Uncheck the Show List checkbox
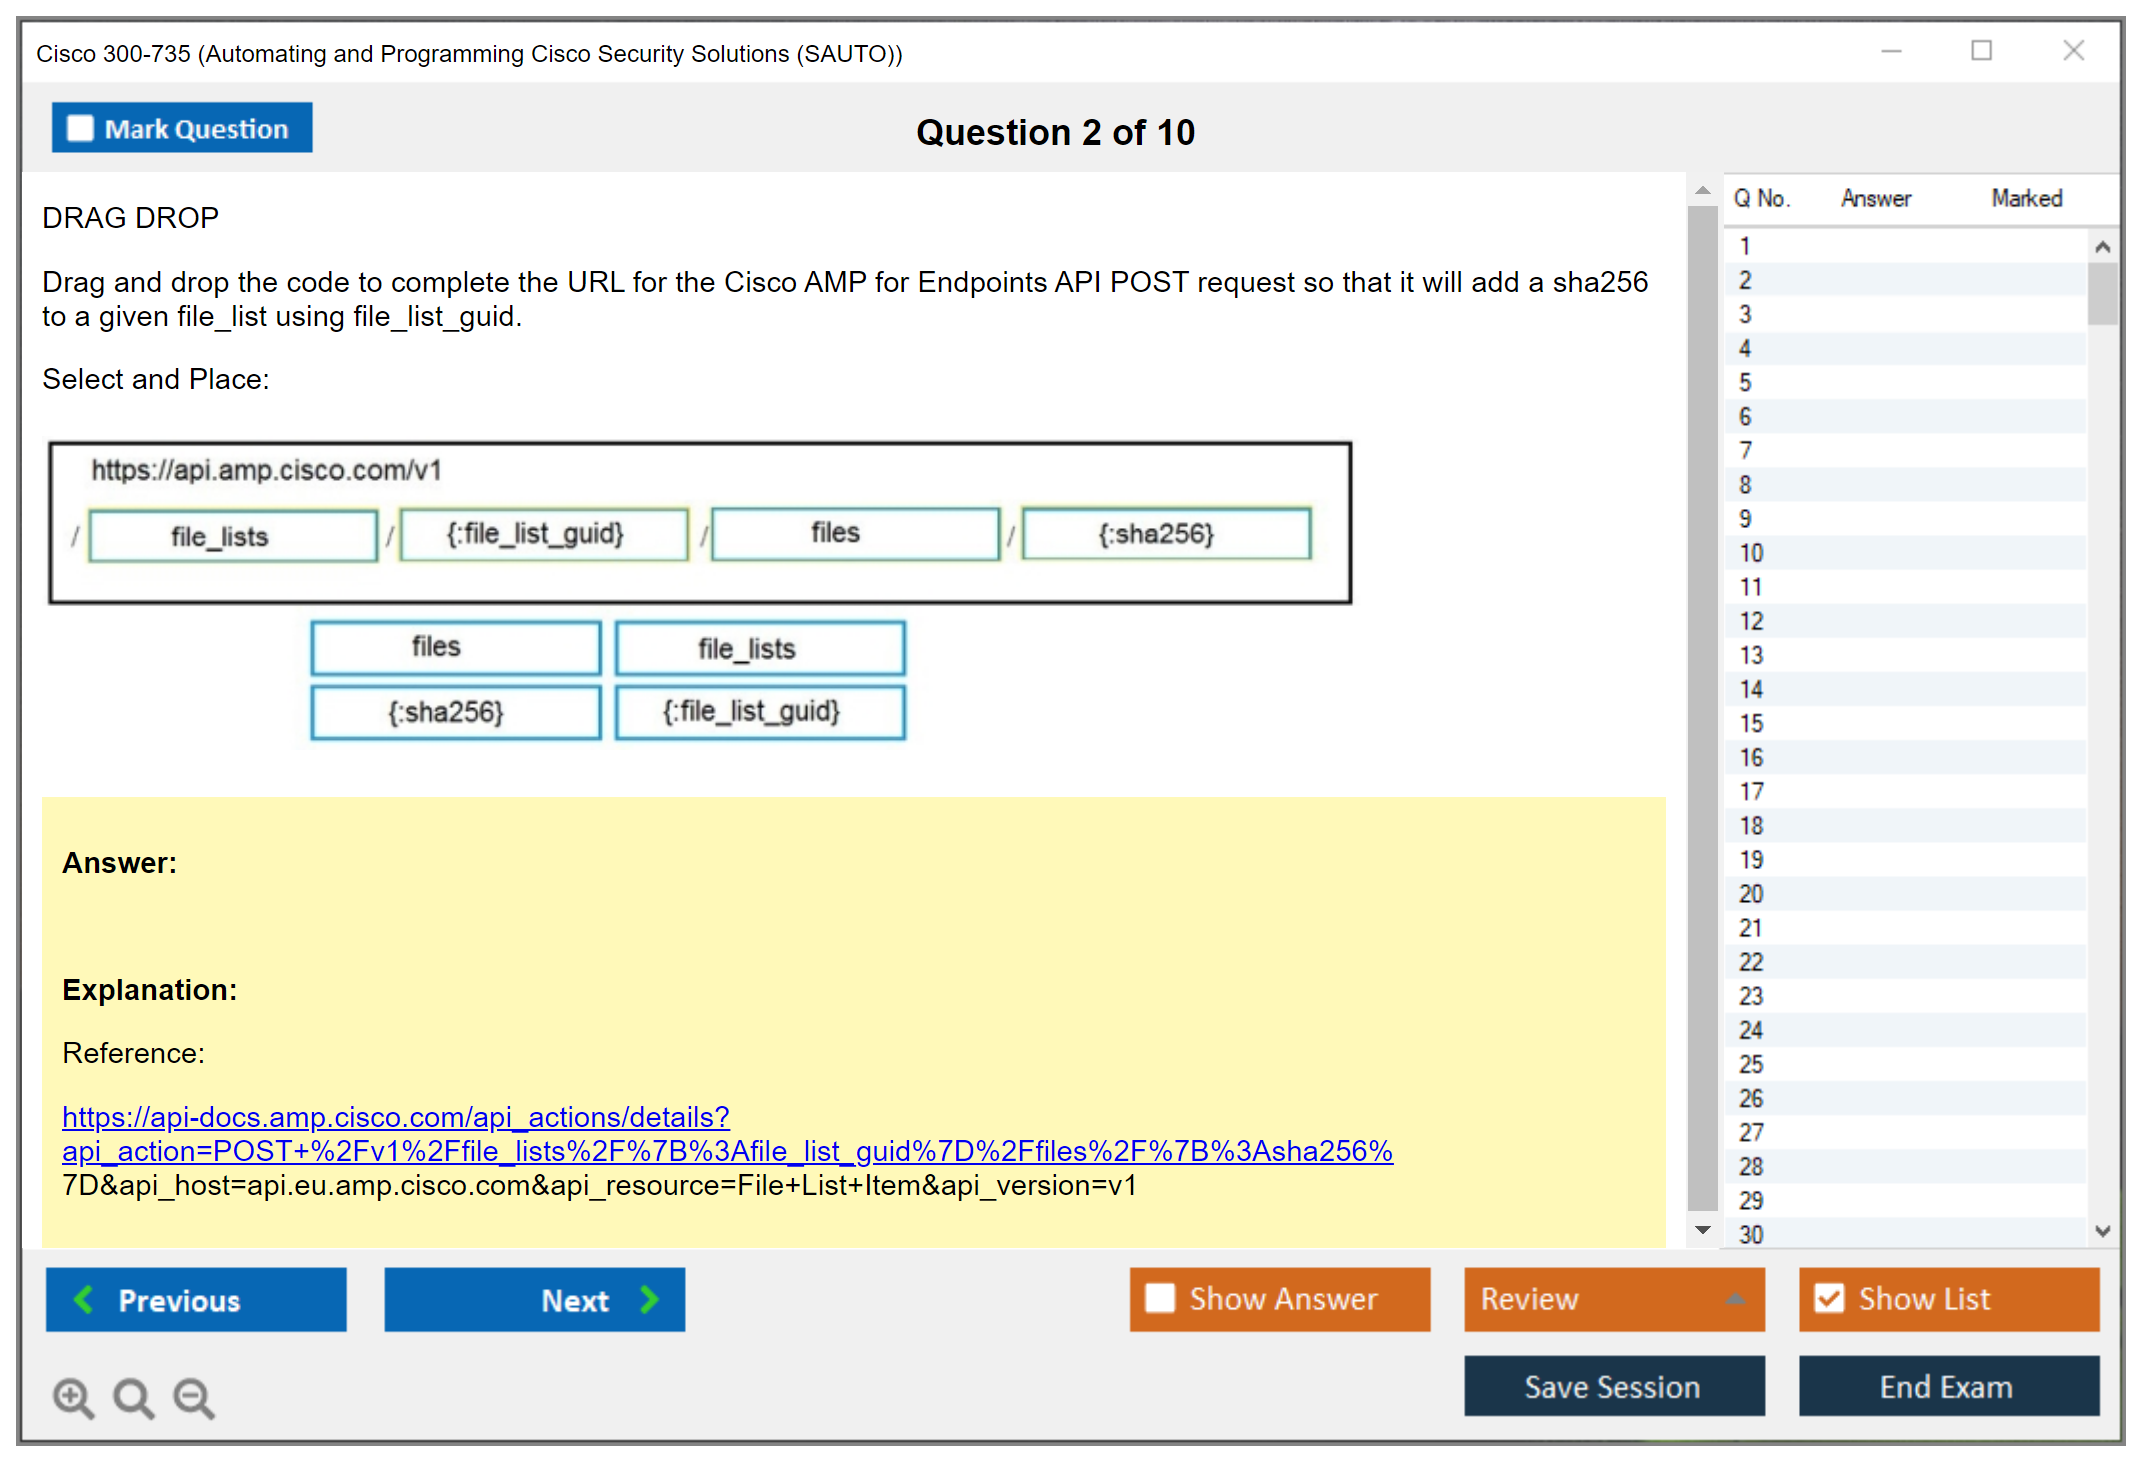Viewport: 2150px width, 1470px height. [1829, 1298]
